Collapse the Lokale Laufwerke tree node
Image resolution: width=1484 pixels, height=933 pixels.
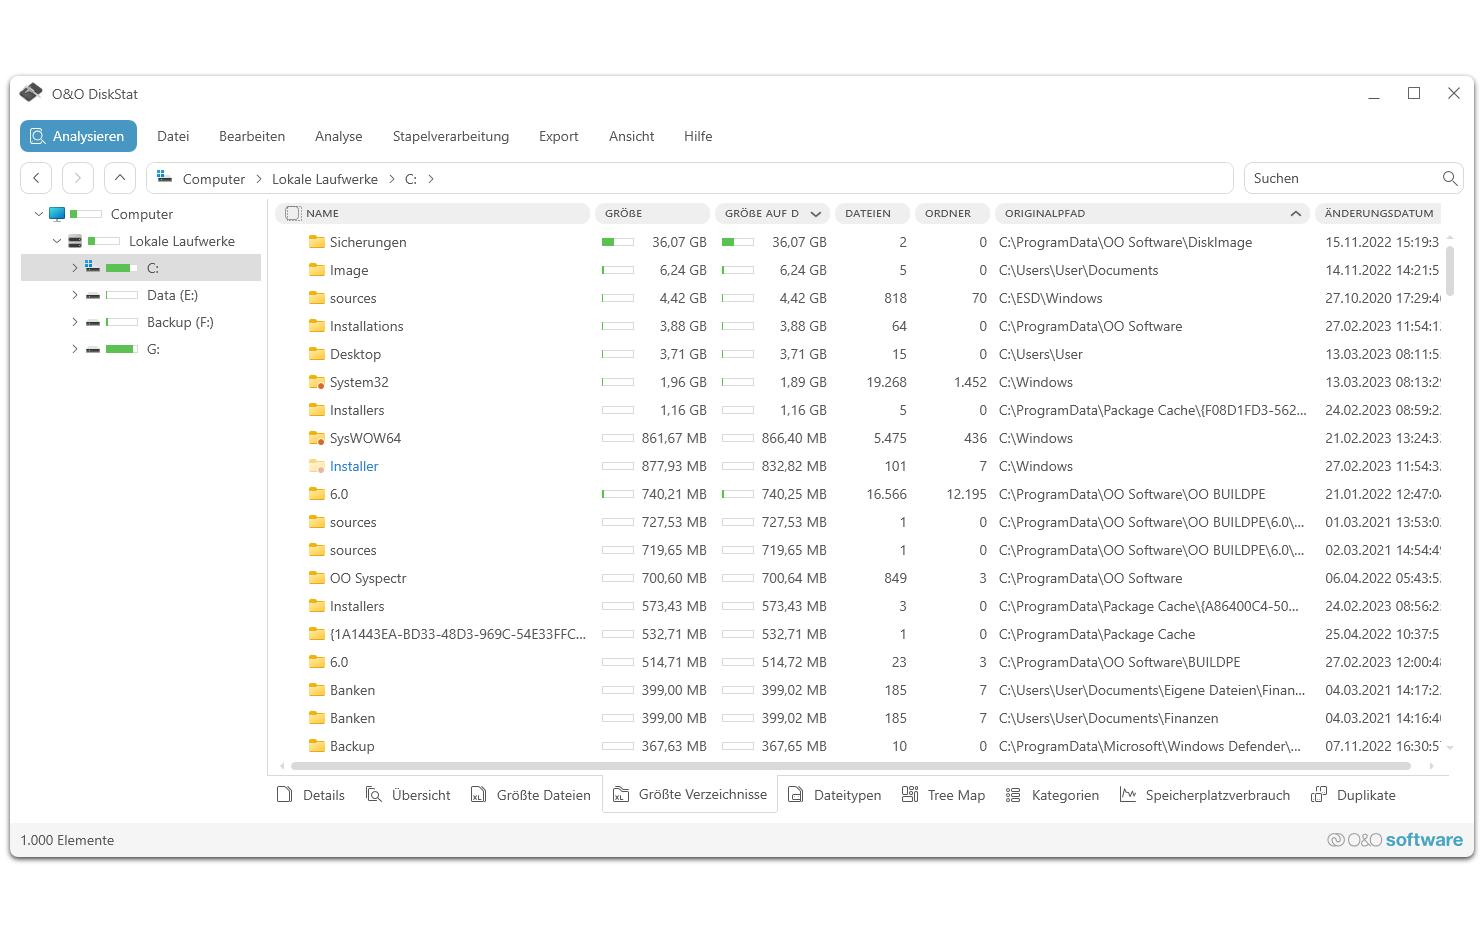[x=57, y=241]
